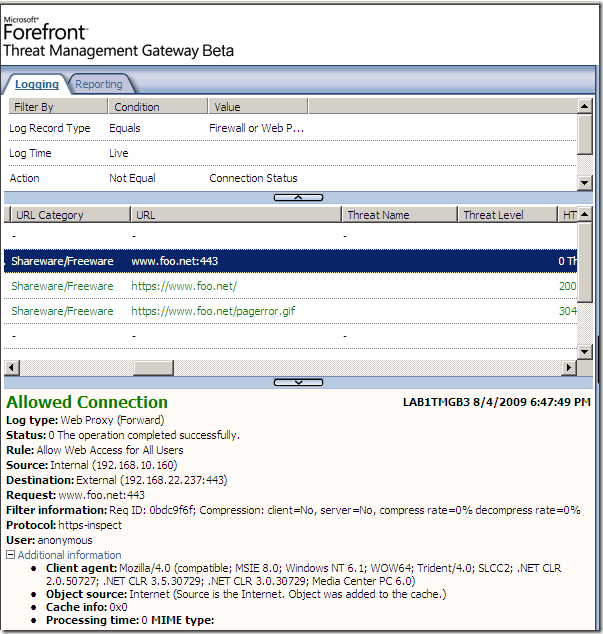Click the Status operation completed line
The image size is (603, 634).
[x=123, y=435]
